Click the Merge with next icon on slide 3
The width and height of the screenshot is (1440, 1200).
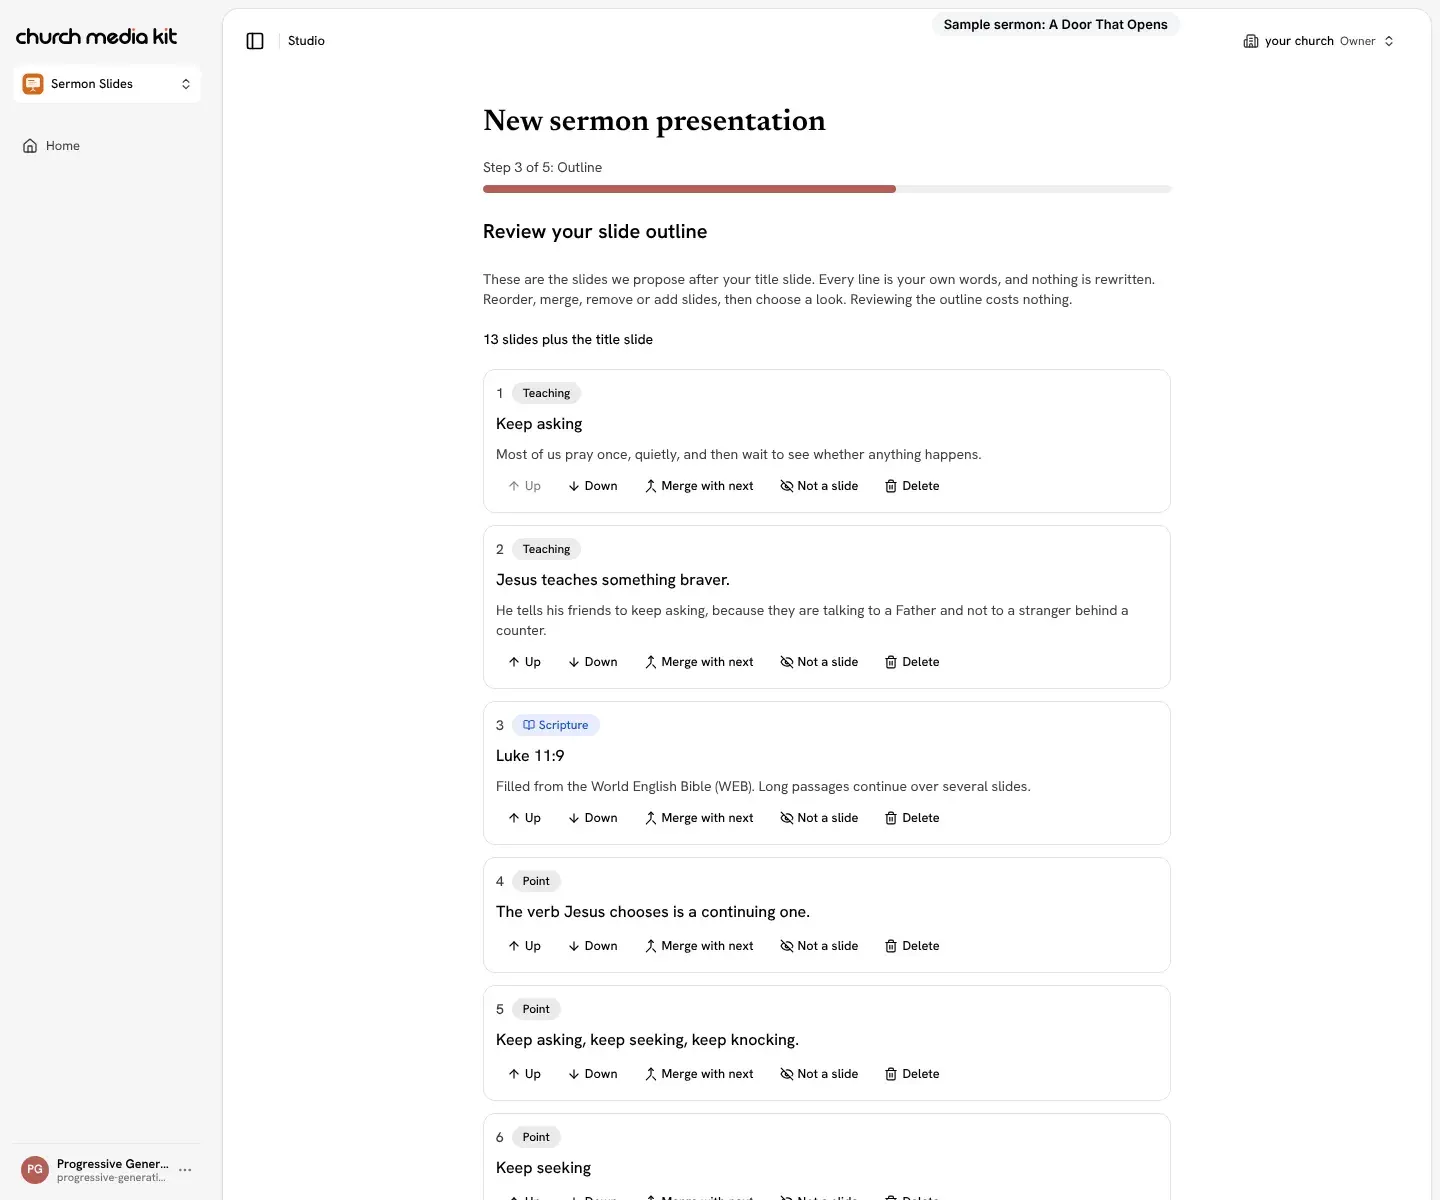[x=651, y=818]
